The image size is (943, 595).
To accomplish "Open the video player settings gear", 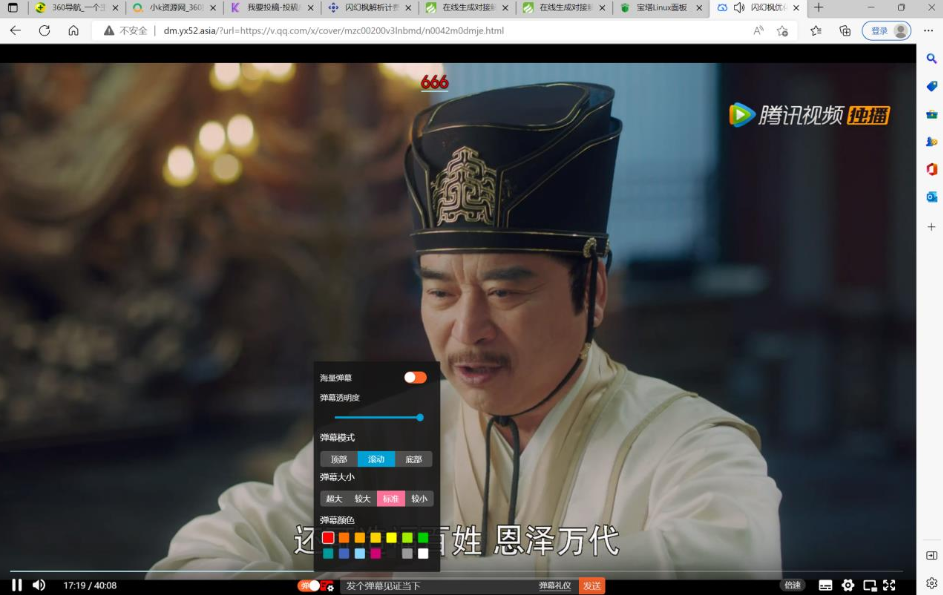I will (x=848, y=585).
